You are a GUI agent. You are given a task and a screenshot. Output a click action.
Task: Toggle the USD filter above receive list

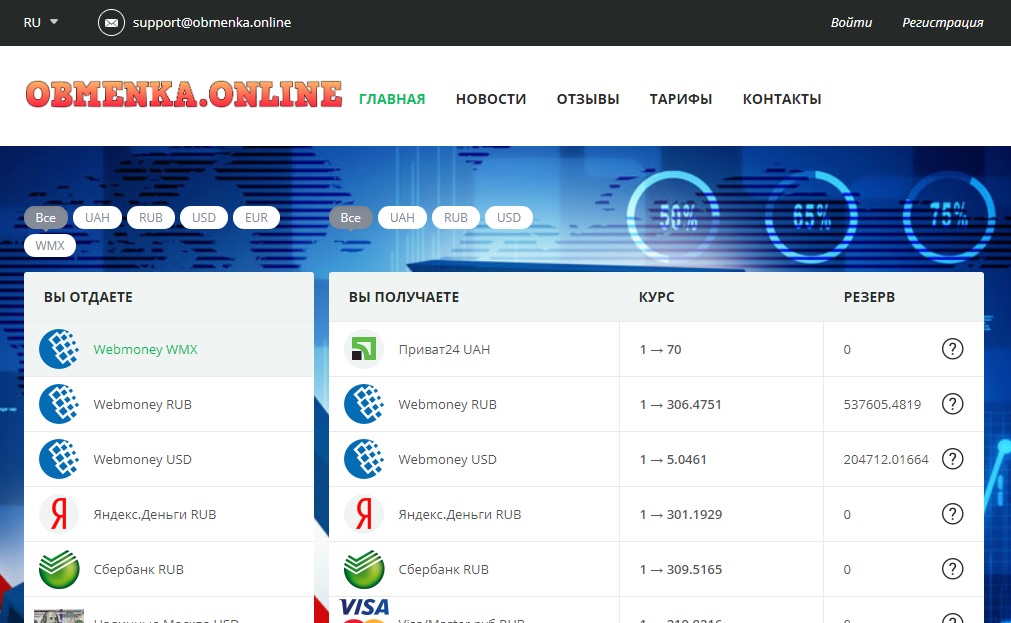(x=509, y=218)
